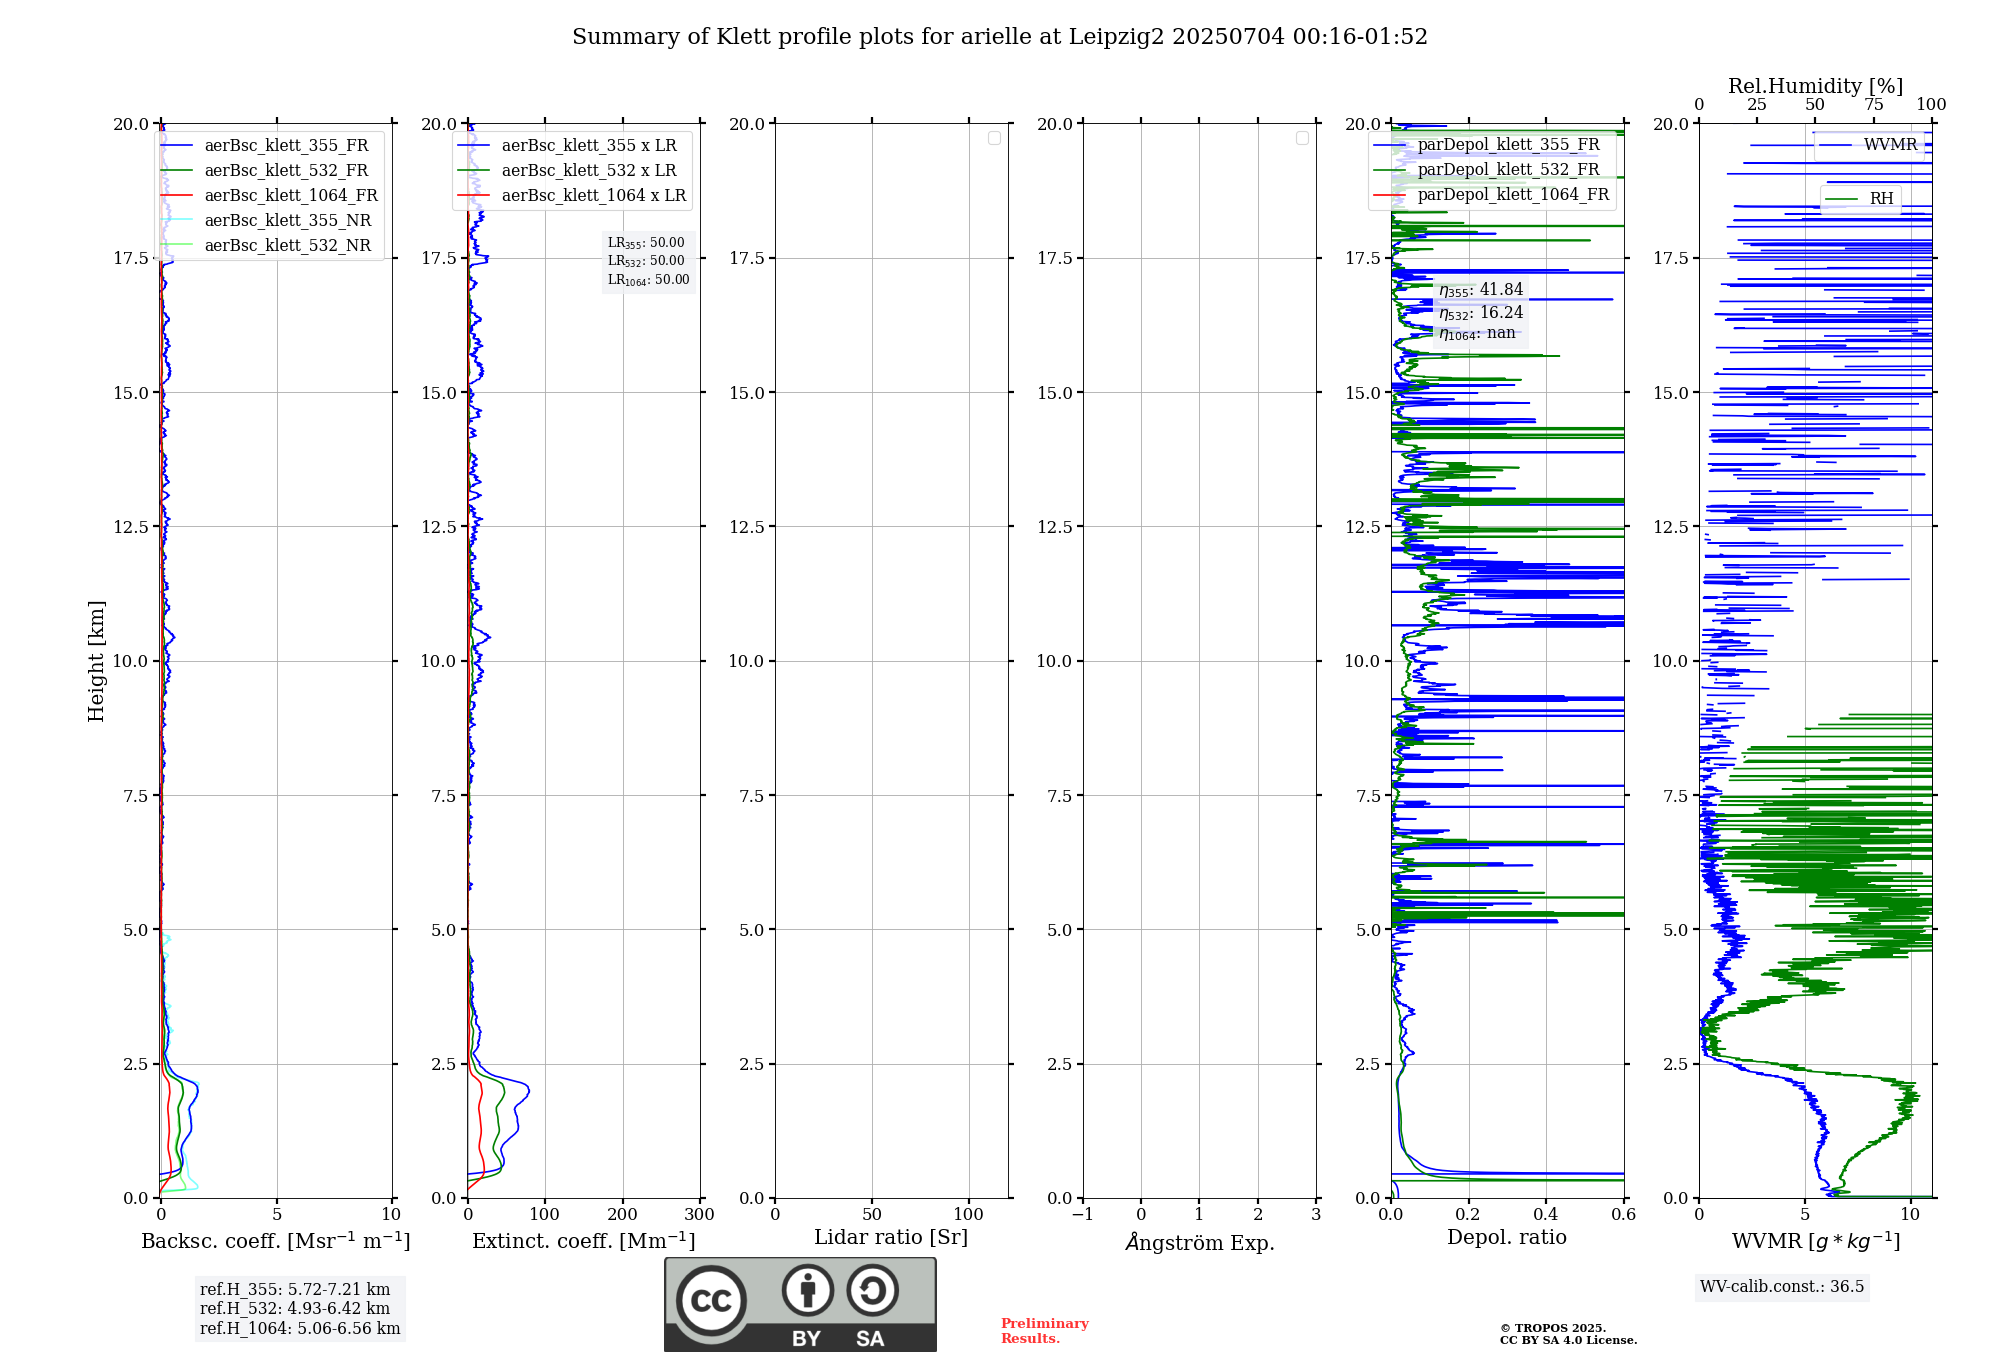2000x1360 pixels.
Task: Click the red line sample for aerBsc_klett_1064 x LR
Action: pos(473,196)
